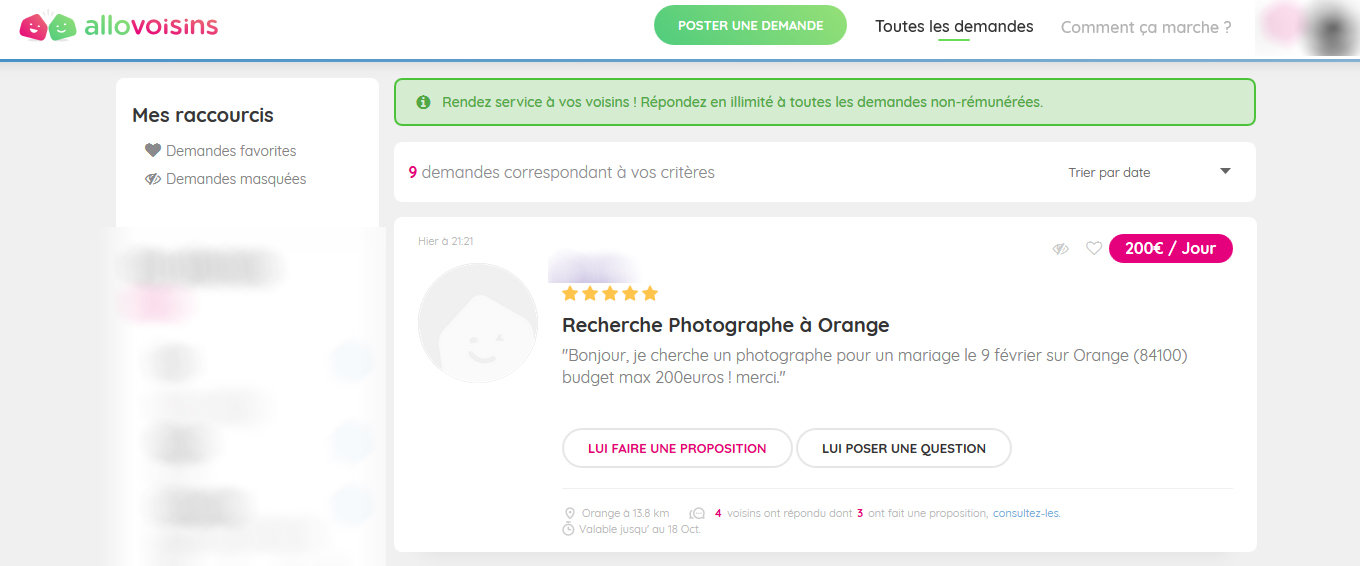The height and width of the screenshot is (566, 1360).
Task: Click the requester's avatar placeholder image
Action: click(478, 323)
